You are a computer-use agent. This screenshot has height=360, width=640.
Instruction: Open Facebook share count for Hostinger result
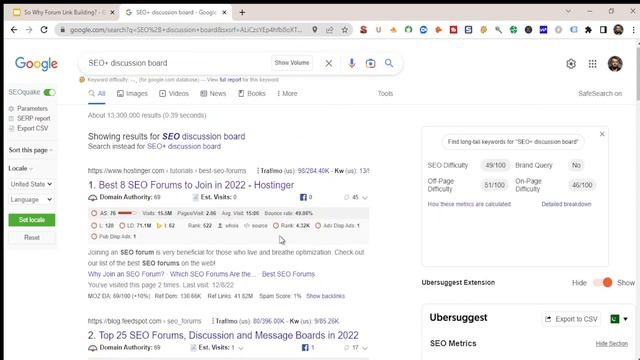(306, 197)
